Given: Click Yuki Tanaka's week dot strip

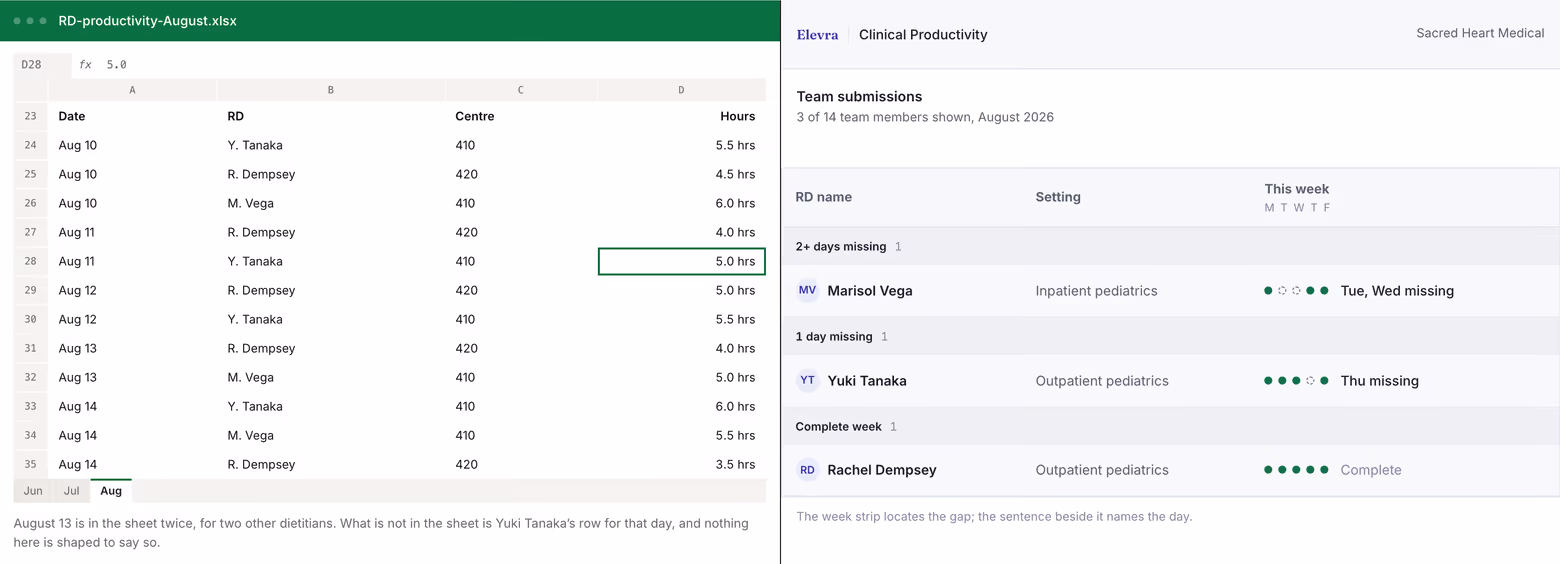Looking at the screenshot, I should tap(1296, 381).
